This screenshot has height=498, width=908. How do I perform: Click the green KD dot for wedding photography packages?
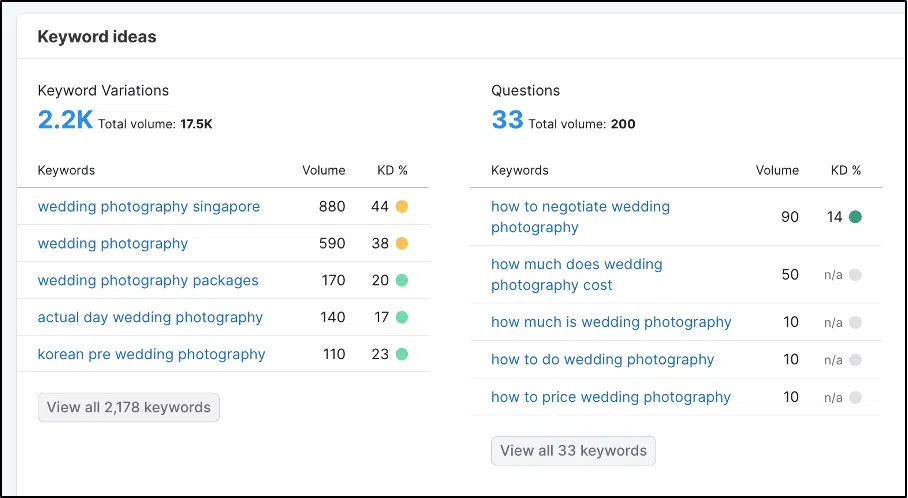(x=402, y=280)
